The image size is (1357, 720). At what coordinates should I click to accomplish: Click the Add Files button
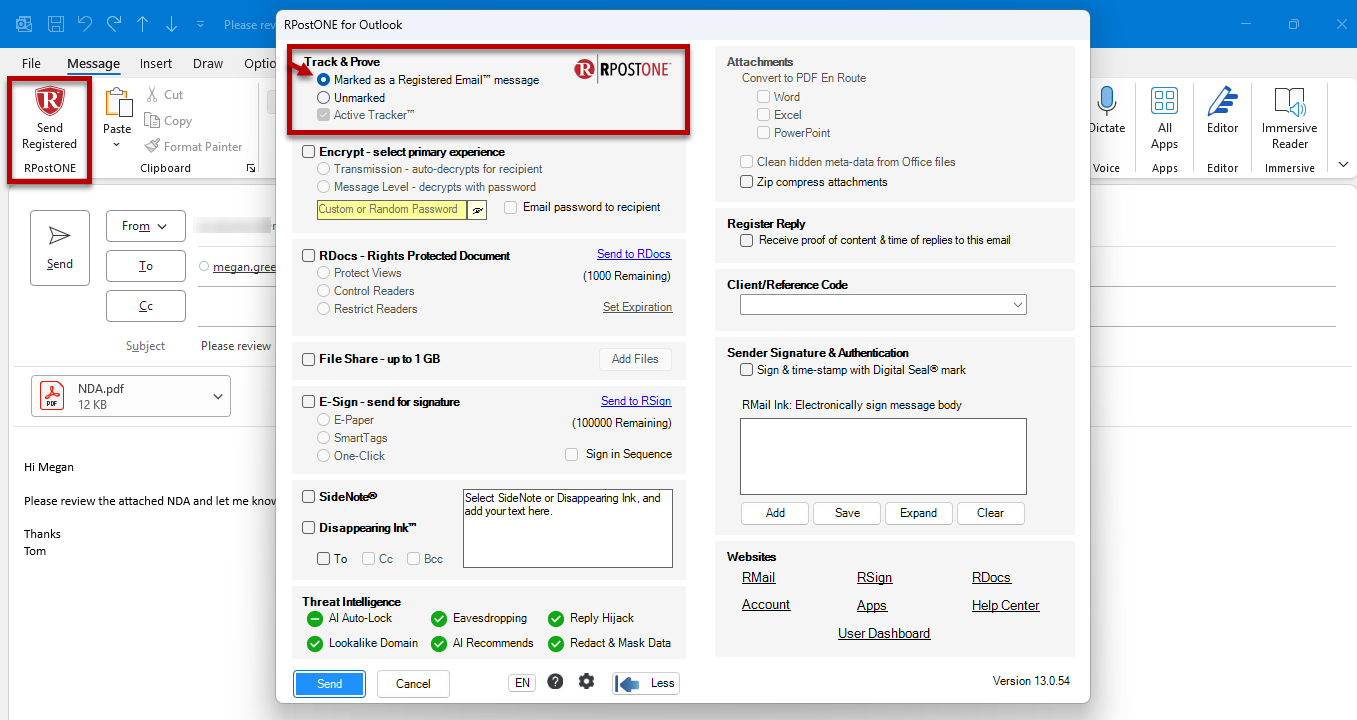coord(635,359)
